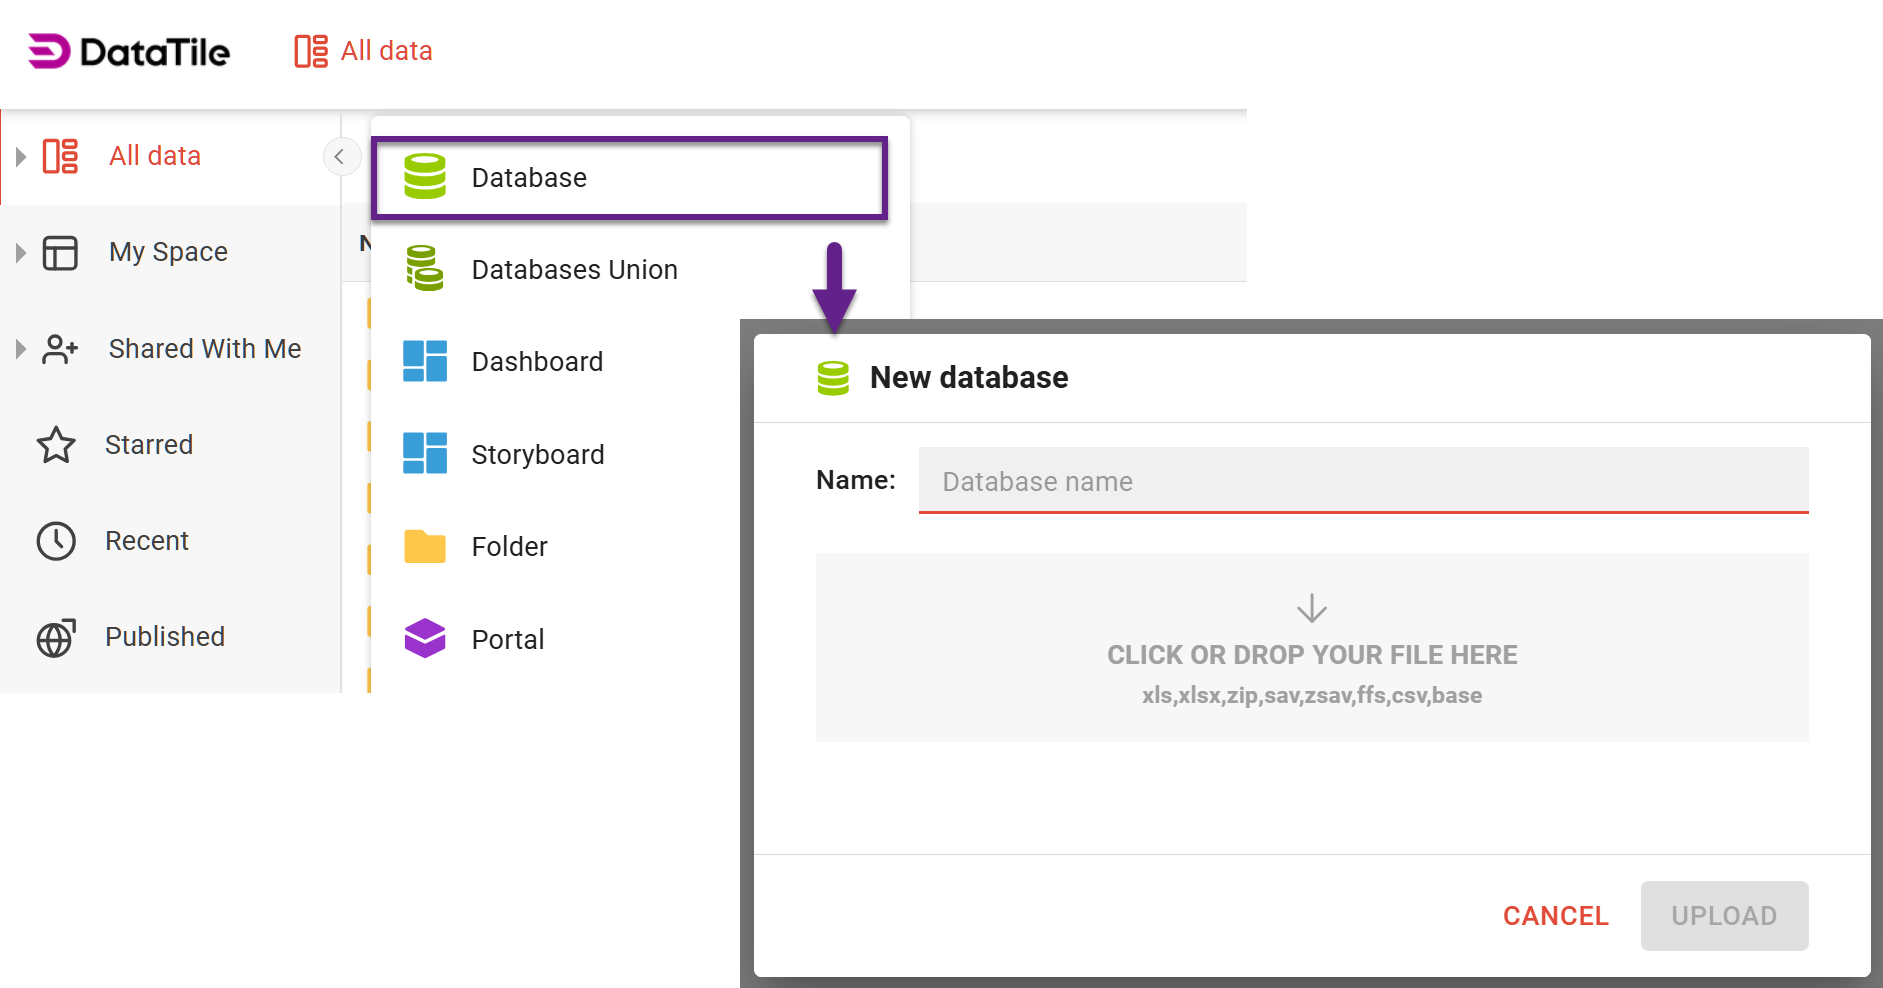Click the yellow Folder icon
The image size is (1883, 988).
click(425, 546)
